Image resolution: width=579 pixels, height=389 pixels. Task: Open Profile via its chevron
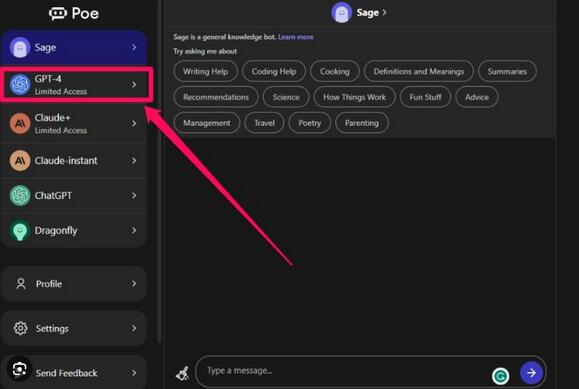(134, 284)
